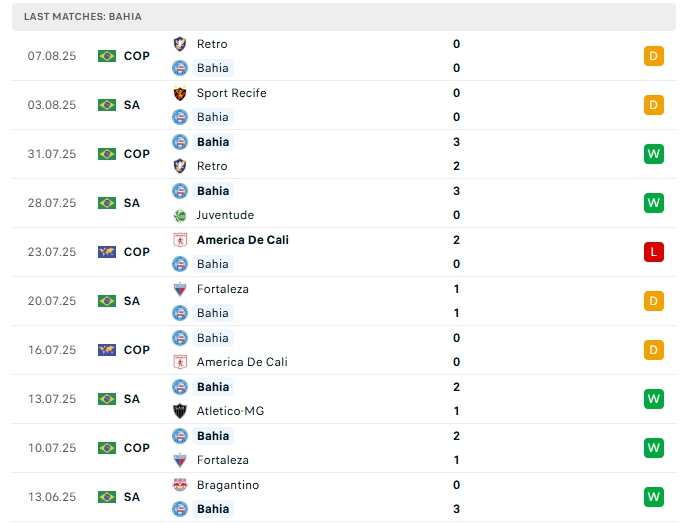Click Retro crest in 07.08.25 match
Image resolution: width=682 pixels, height=524 pixels.
tap(180, 44)
